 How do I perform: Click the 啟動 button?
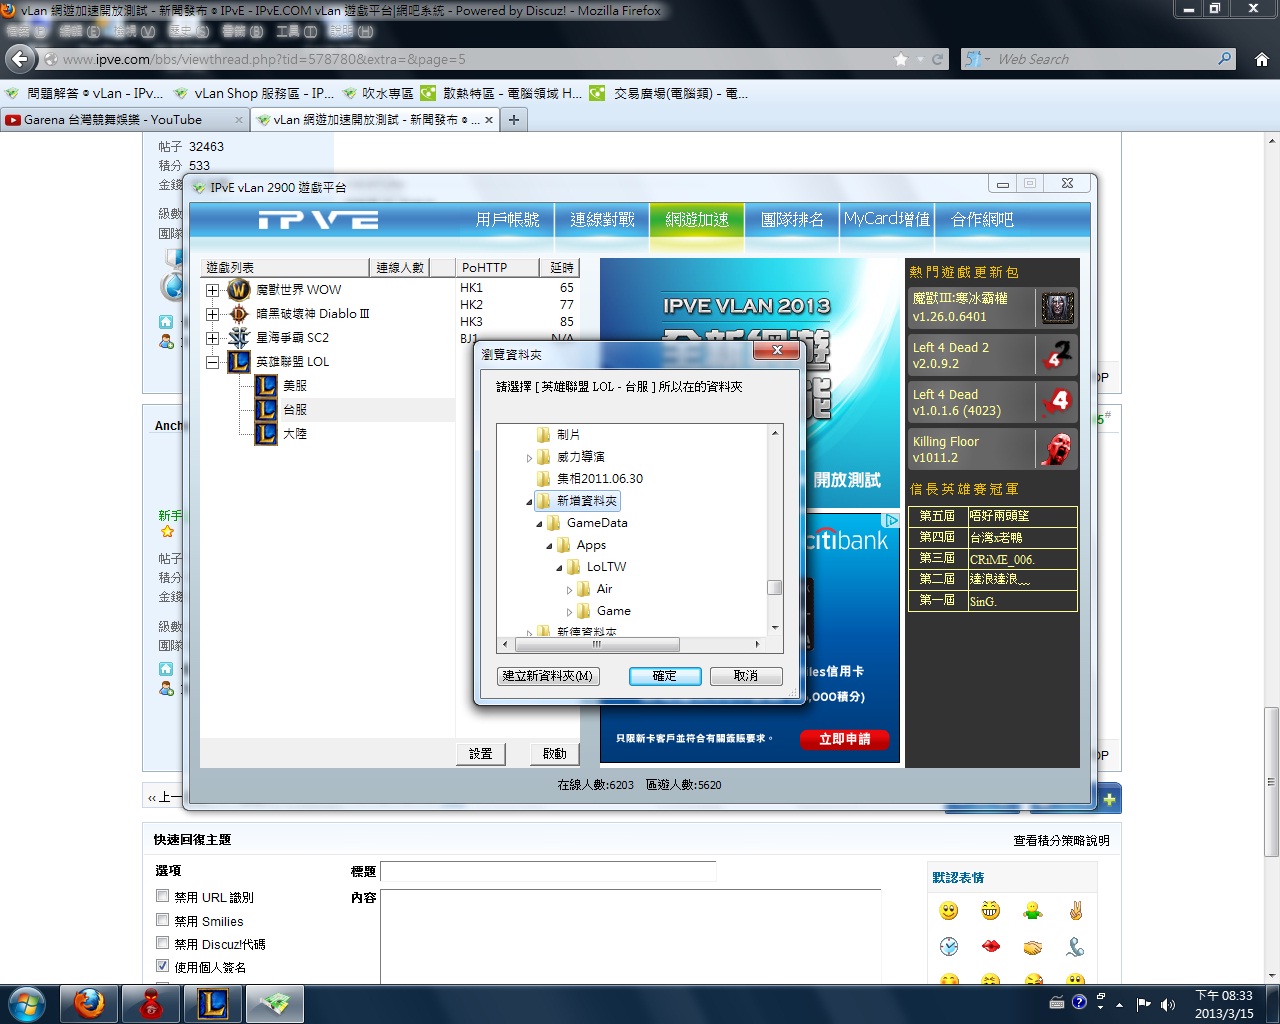tap(555, 754)
